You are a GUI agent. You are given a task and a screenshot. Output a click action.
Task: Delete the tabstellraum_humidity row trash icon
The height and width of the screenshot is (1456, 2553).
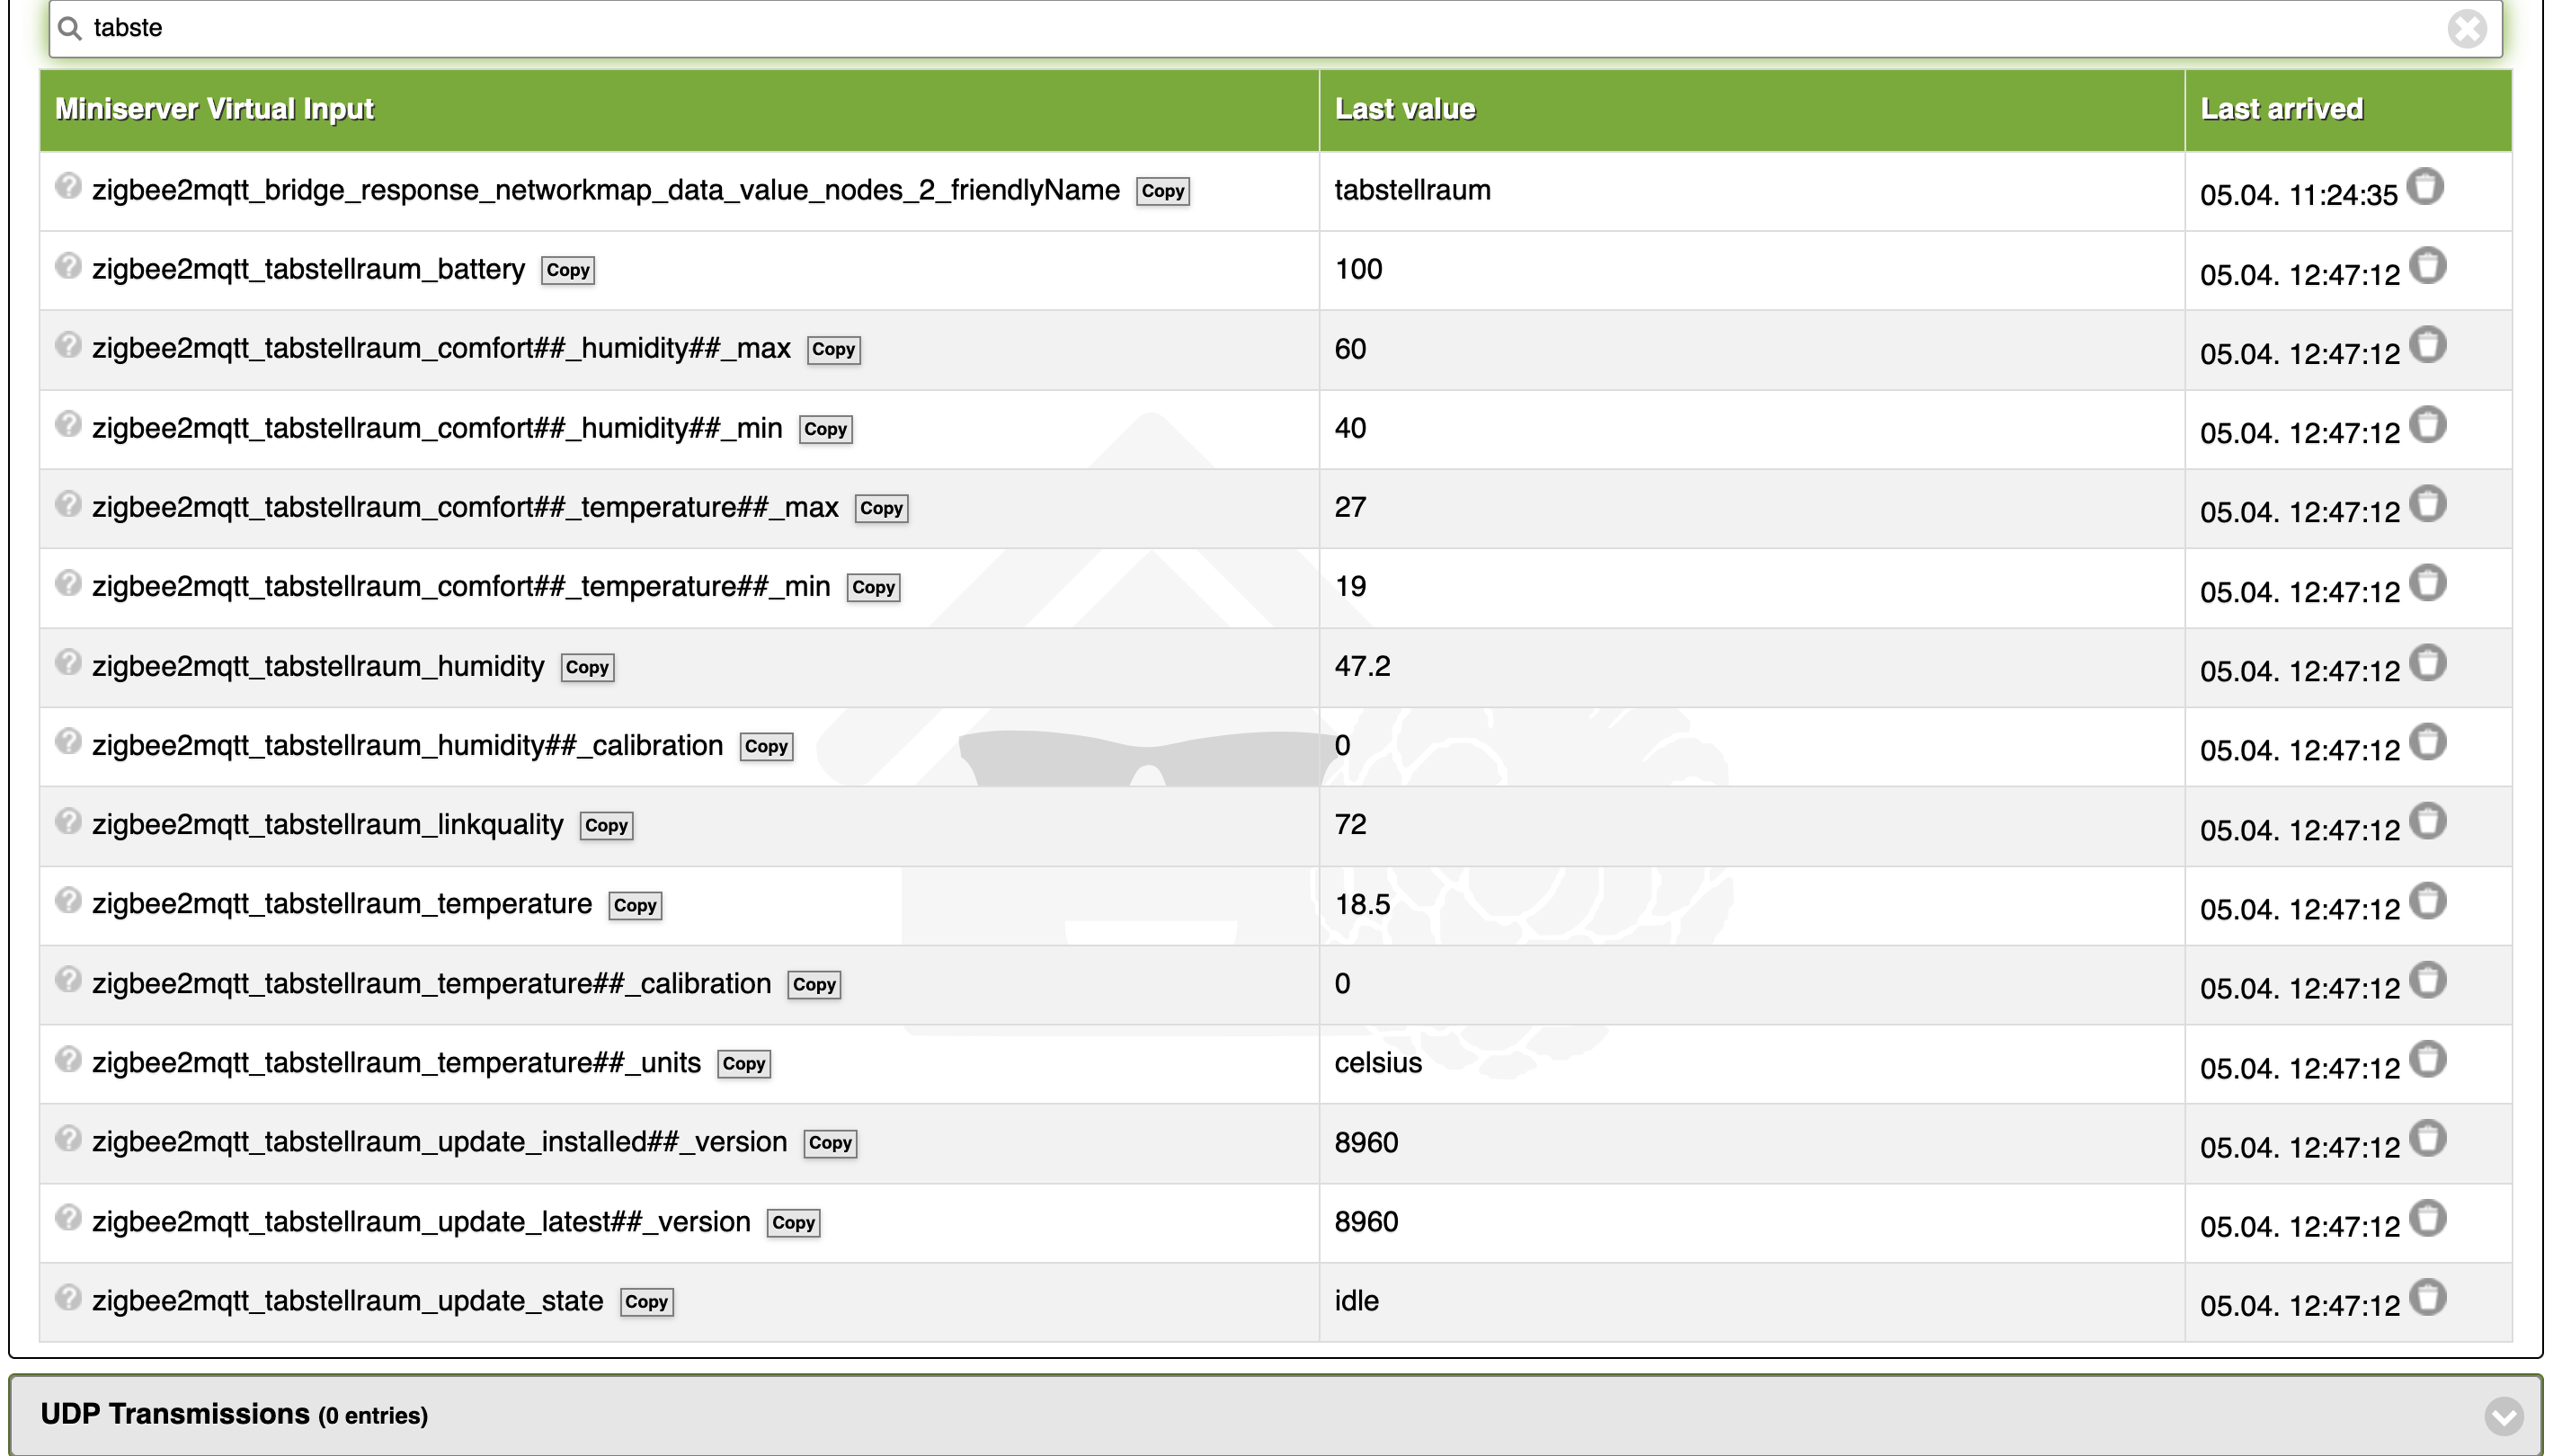pos(2427,663)
